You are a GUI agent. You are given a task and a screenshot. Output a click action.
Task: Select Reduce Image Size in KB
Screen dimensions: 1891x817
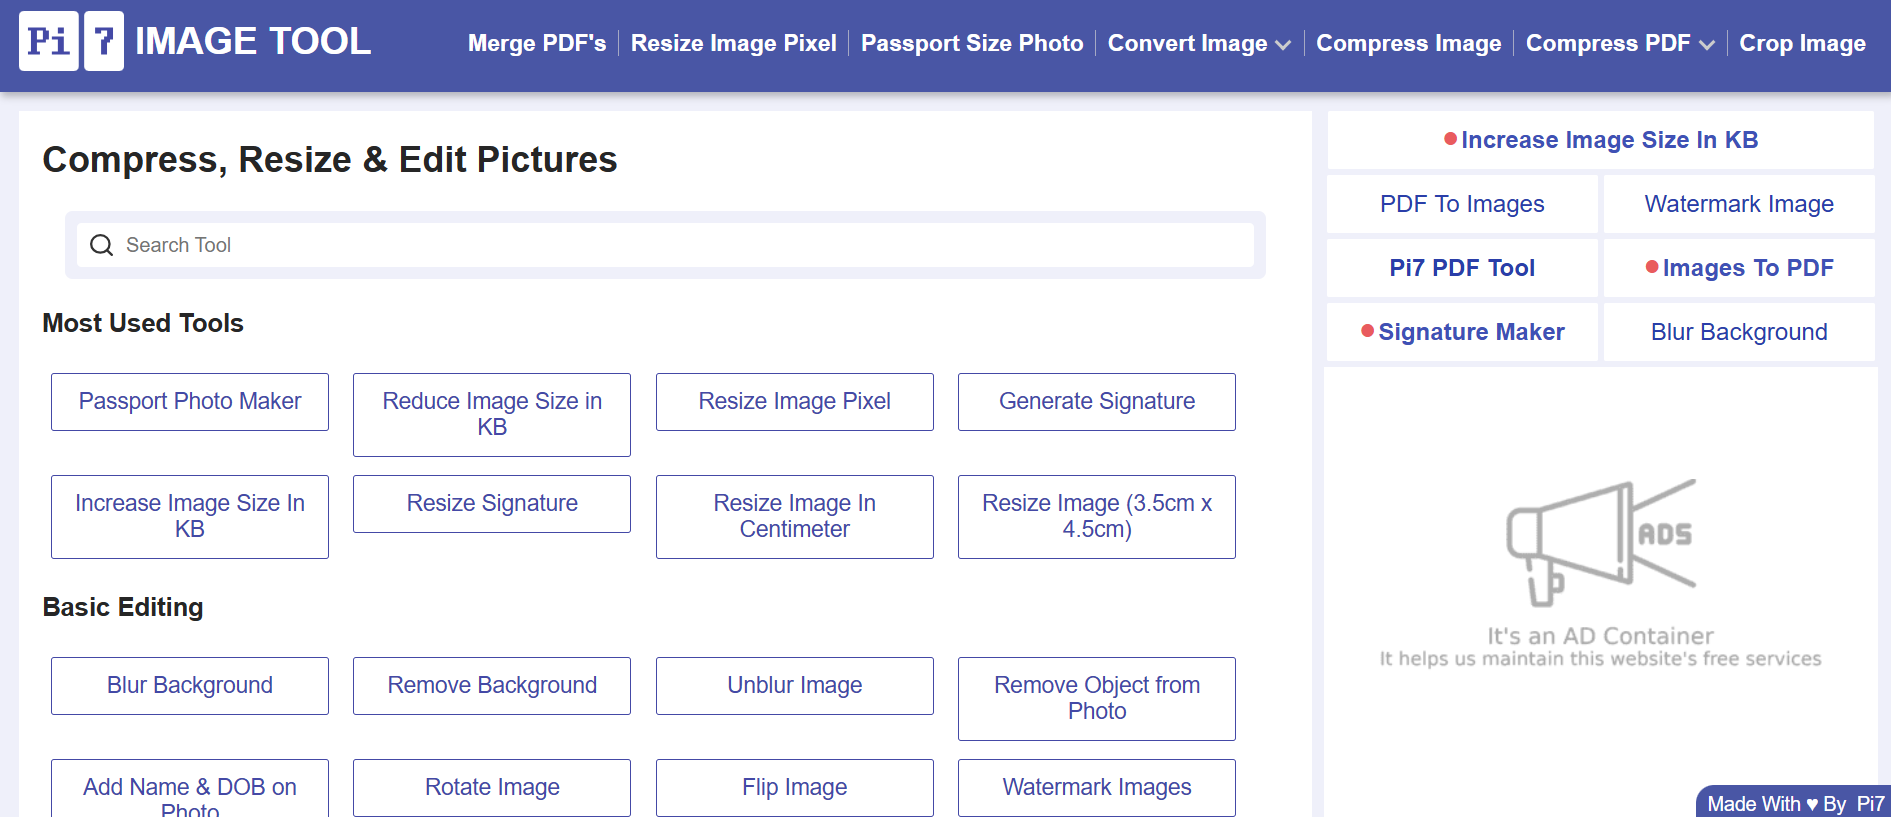coord(491,414)
